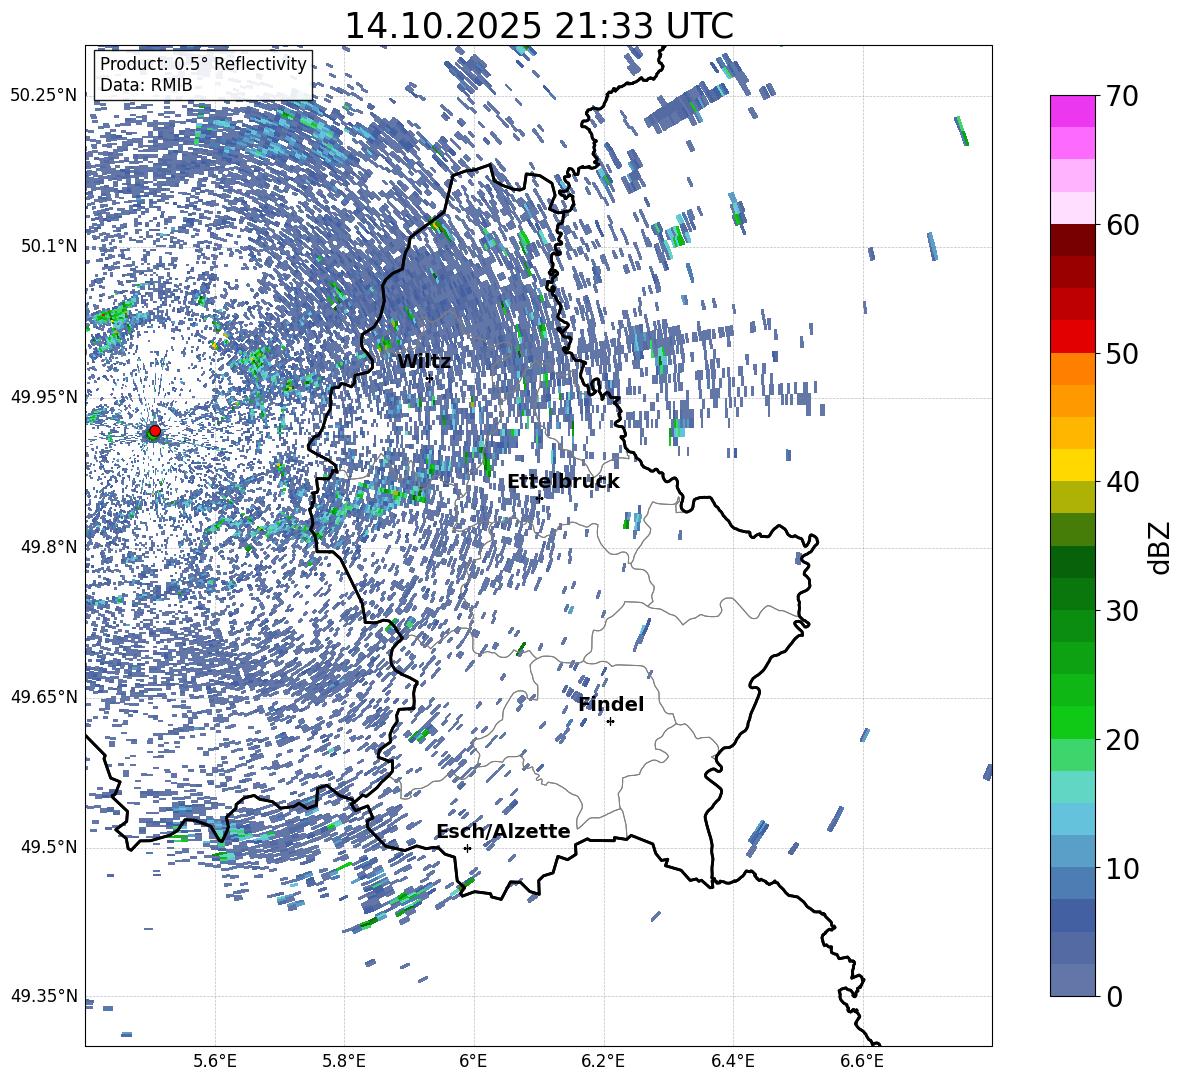Click the title 14.10.2025 21:33 UTC

pyautogui.click(x=539, y=26)
